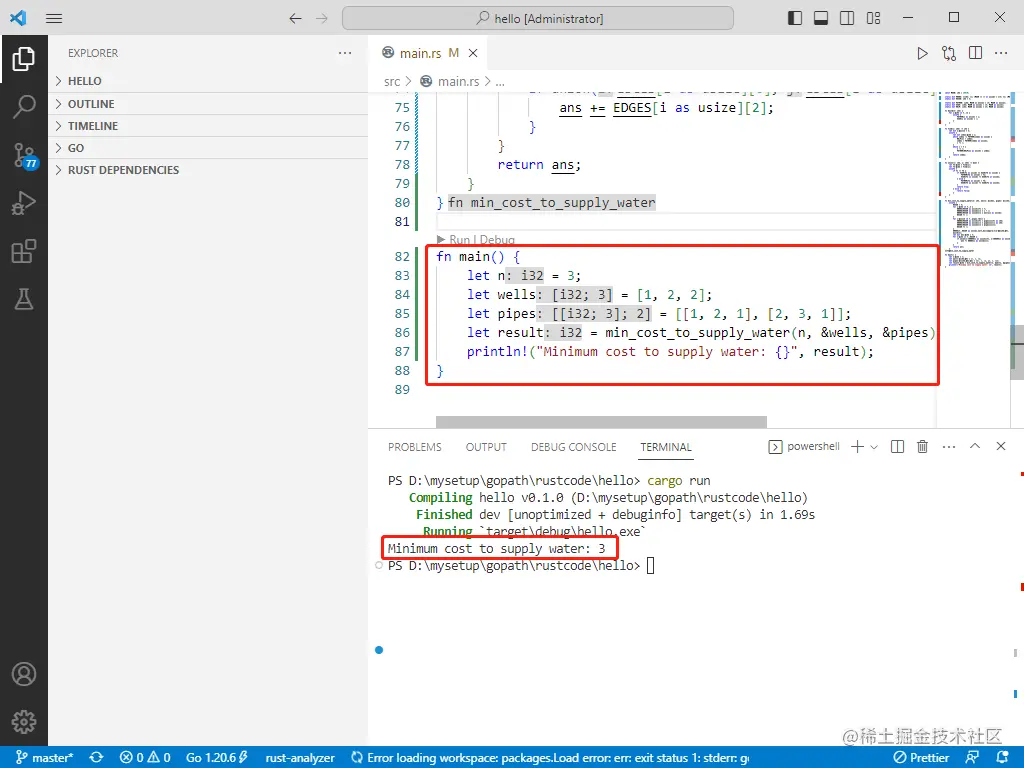The height and width of the screenshot is (768, 1024).
Task: Click Go 1.20.6 version in status bar
Action: coord(217,758)
